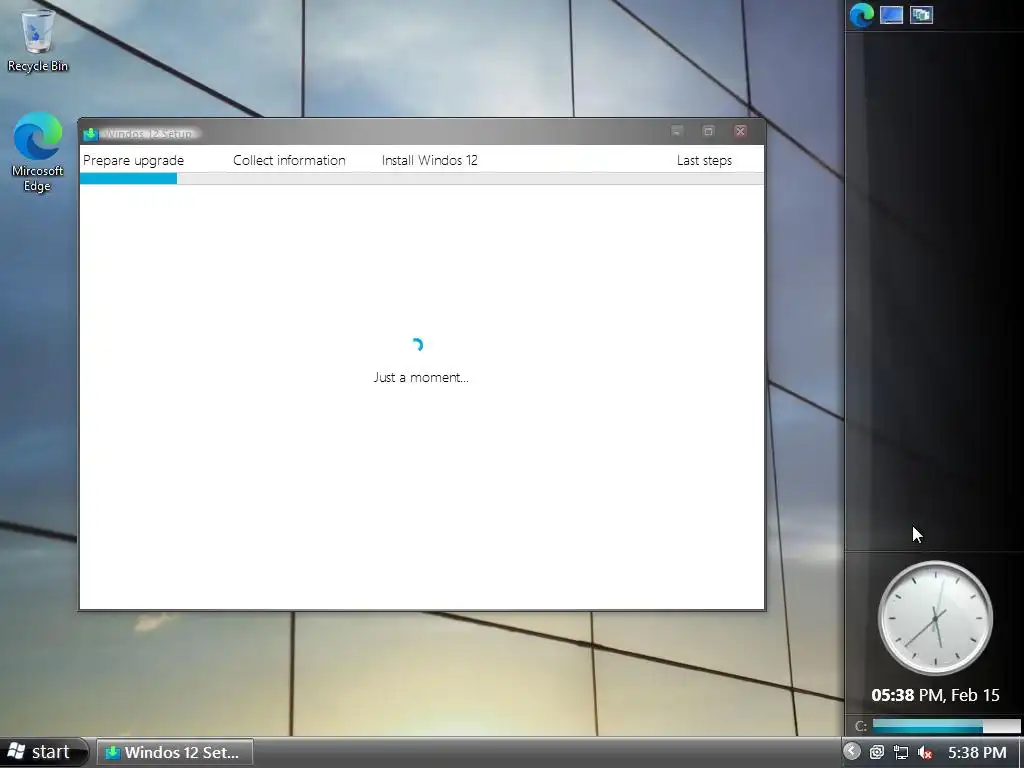Click the setup progress bar

click(x=421, y=179)
